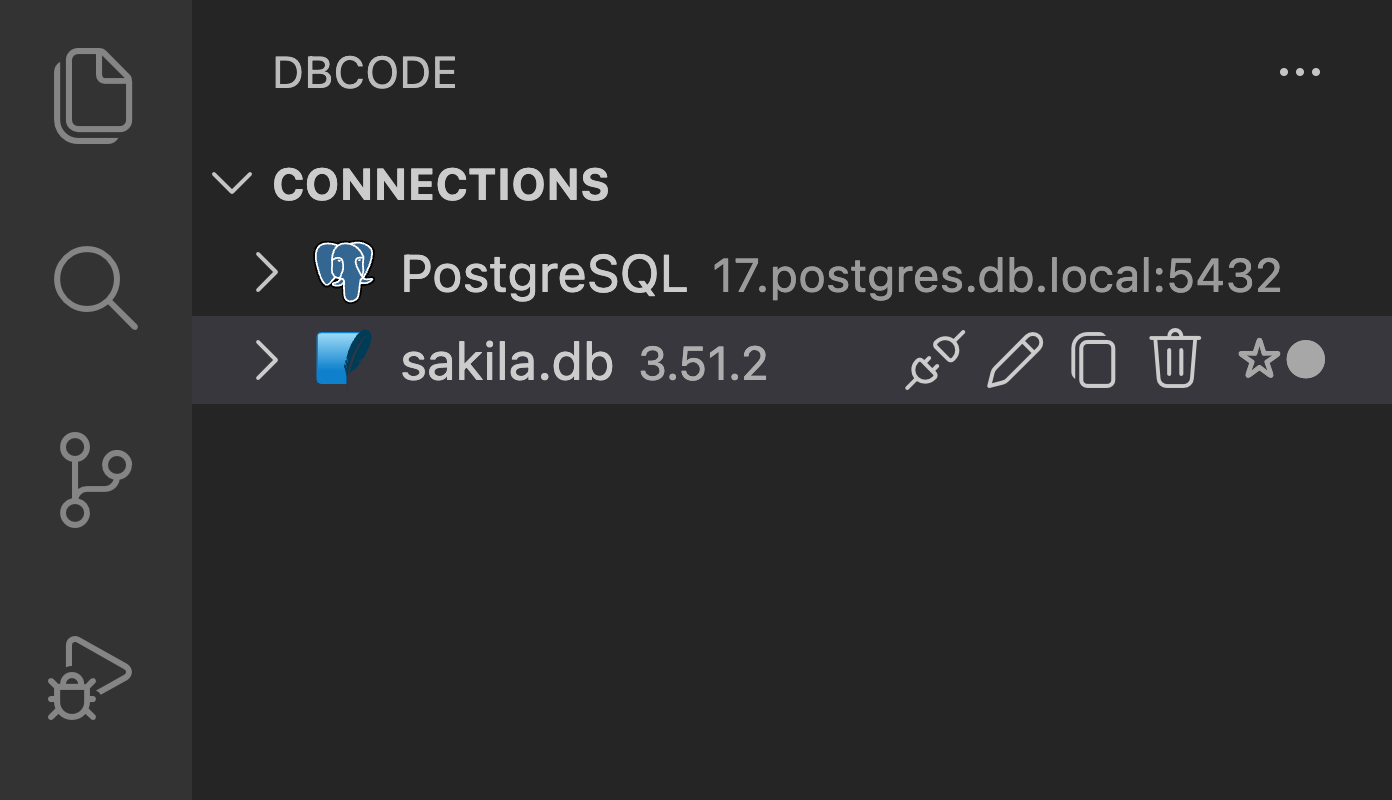Open the Source Control view
Image resolution: width=1392 pixels, height=800 pixels.
click(x=94, y=478)
